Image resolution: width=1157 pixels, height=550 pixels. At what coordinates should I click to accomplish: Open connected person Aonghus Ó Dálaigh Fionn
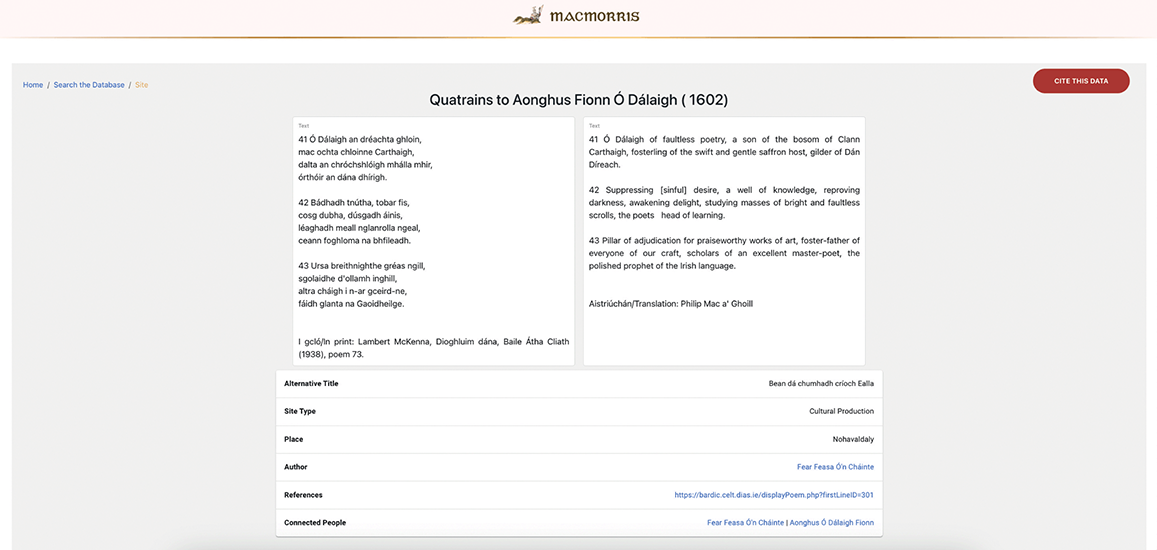point(832,523)
